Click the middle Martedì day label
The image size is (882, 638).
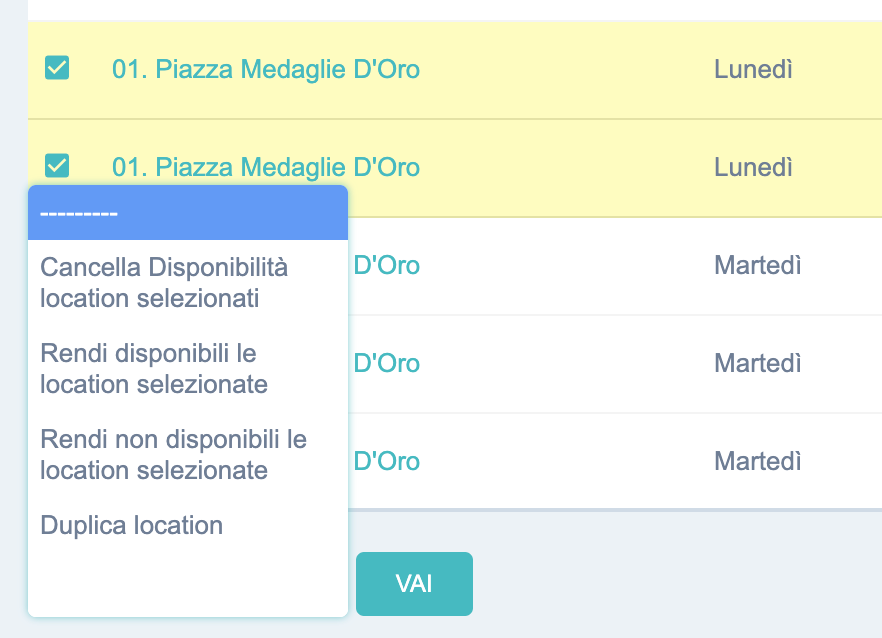(757, 364)
